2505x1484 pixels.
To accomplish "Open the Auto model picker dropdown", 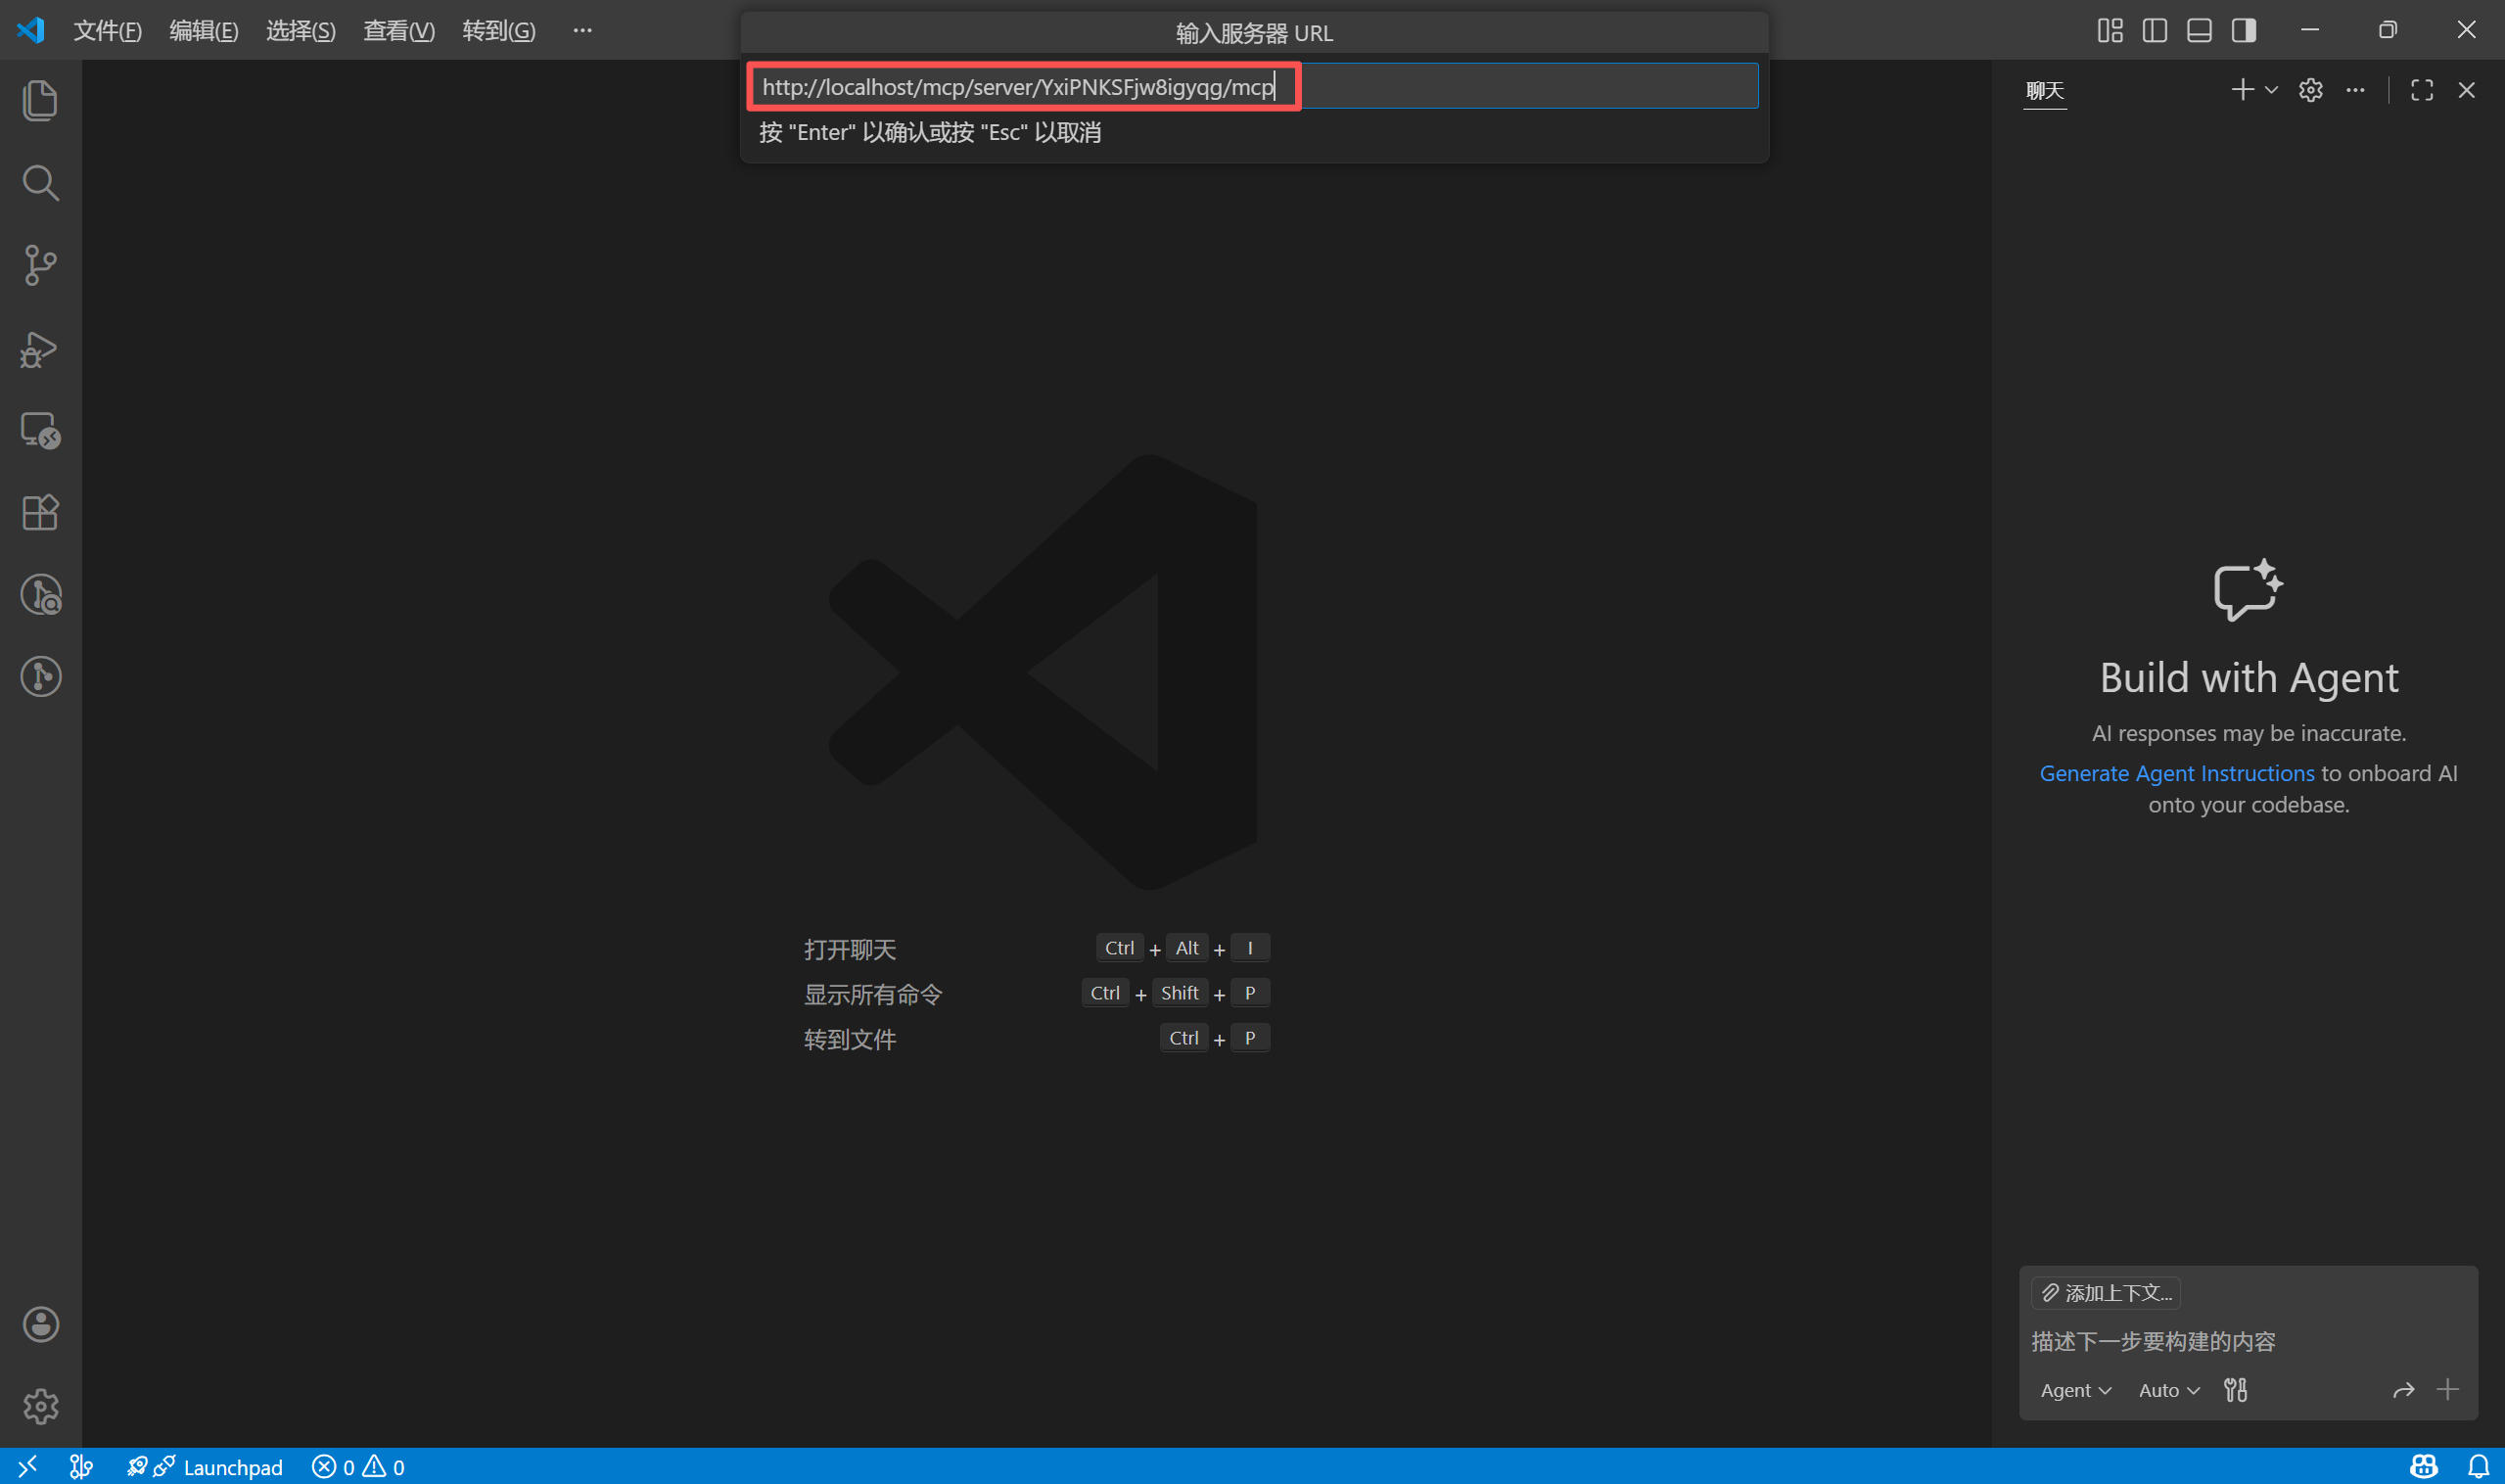I will [2168, 1390].
